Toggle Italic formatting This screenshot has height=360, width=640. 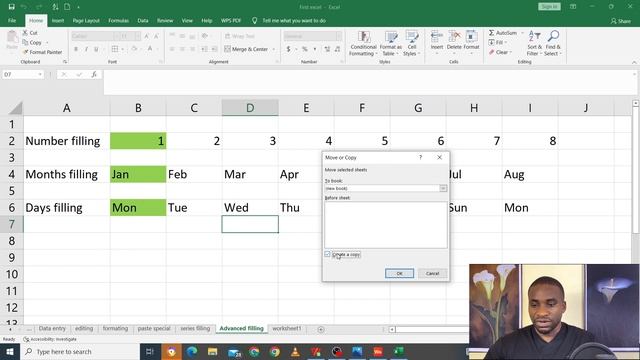pos(86,49)
